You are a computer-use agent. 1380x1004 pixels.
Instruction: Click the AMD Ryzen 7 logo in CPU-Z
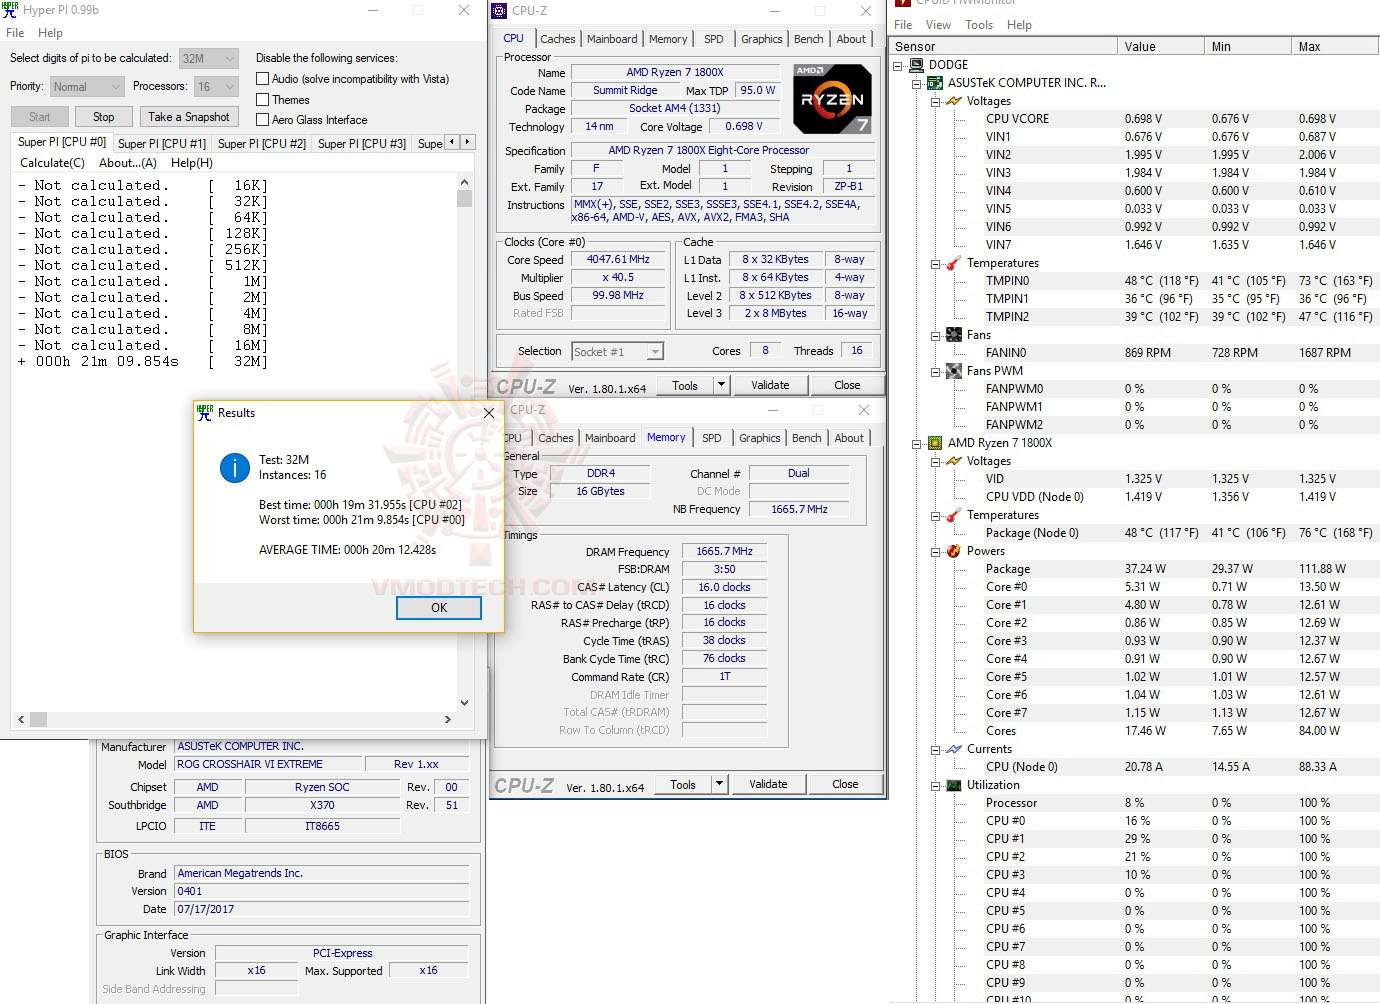832,98
